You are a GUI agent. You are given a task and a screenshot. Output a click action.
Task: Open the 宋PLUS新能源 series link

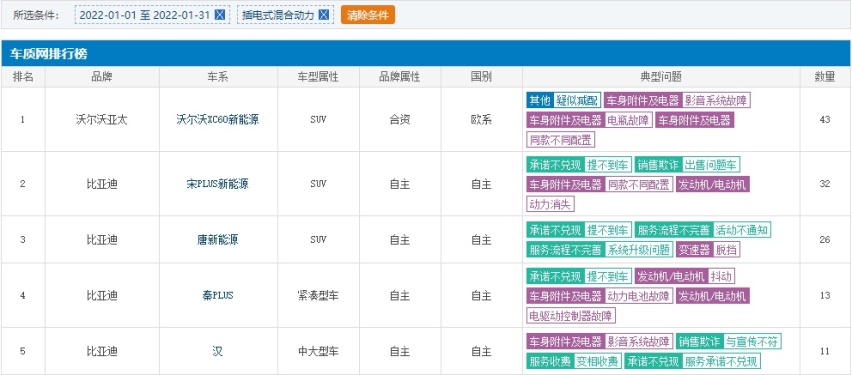click(218, 184)
